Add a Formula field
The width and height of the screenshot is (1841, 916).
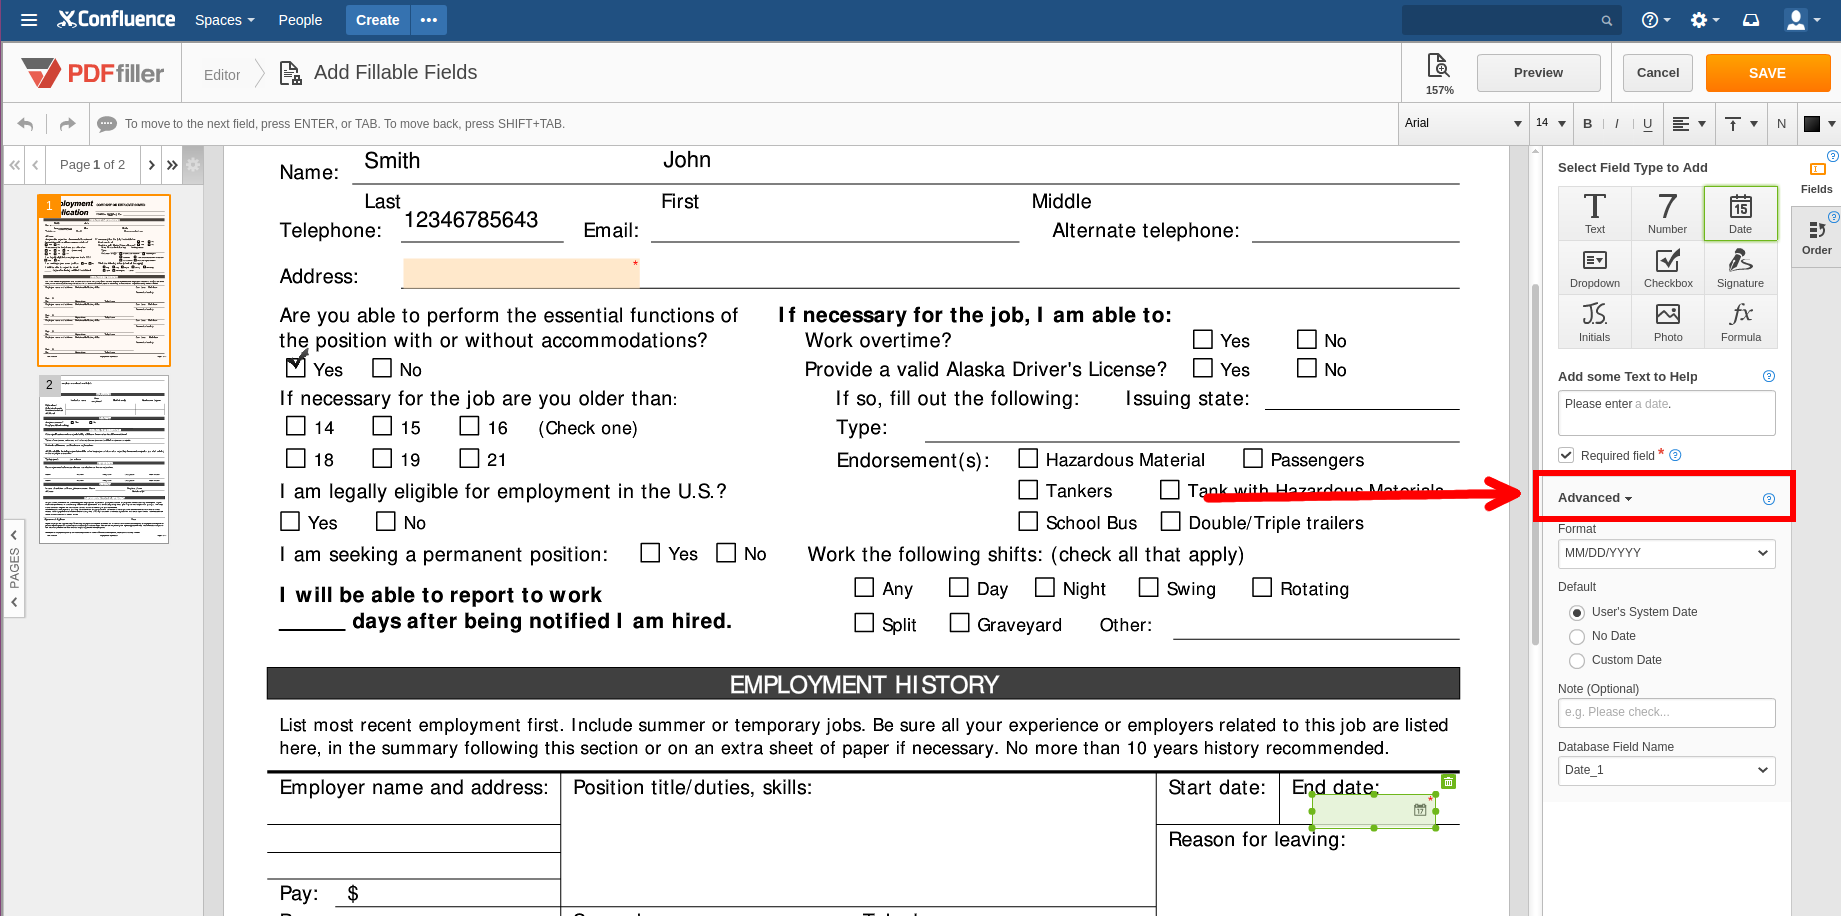tap(1740, 322)
